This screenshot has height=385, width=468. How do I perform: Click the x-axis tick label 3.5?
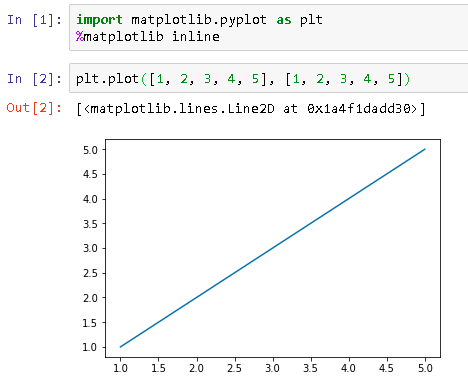tap(310, 368)
